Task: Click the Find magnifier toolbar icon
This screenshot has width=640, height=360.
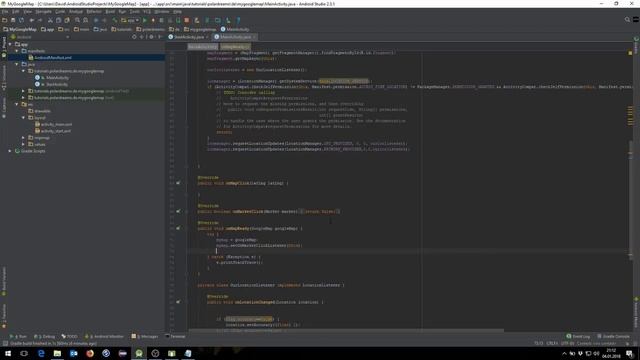Action: coord(77,20)
